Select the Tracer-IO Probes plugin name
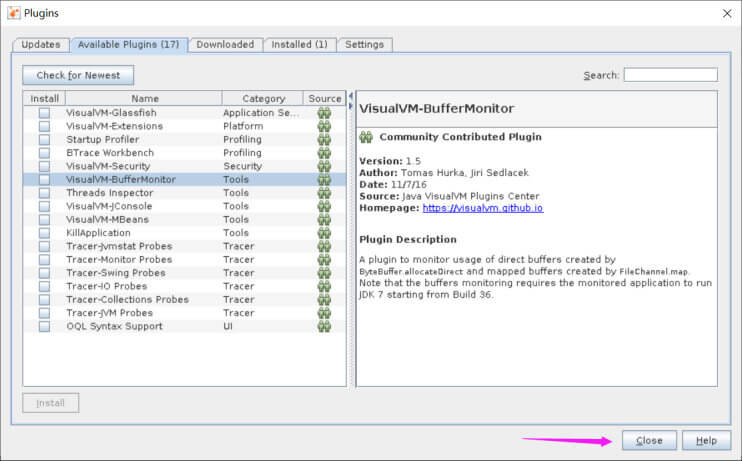The image size is (742, 461). 106,286
